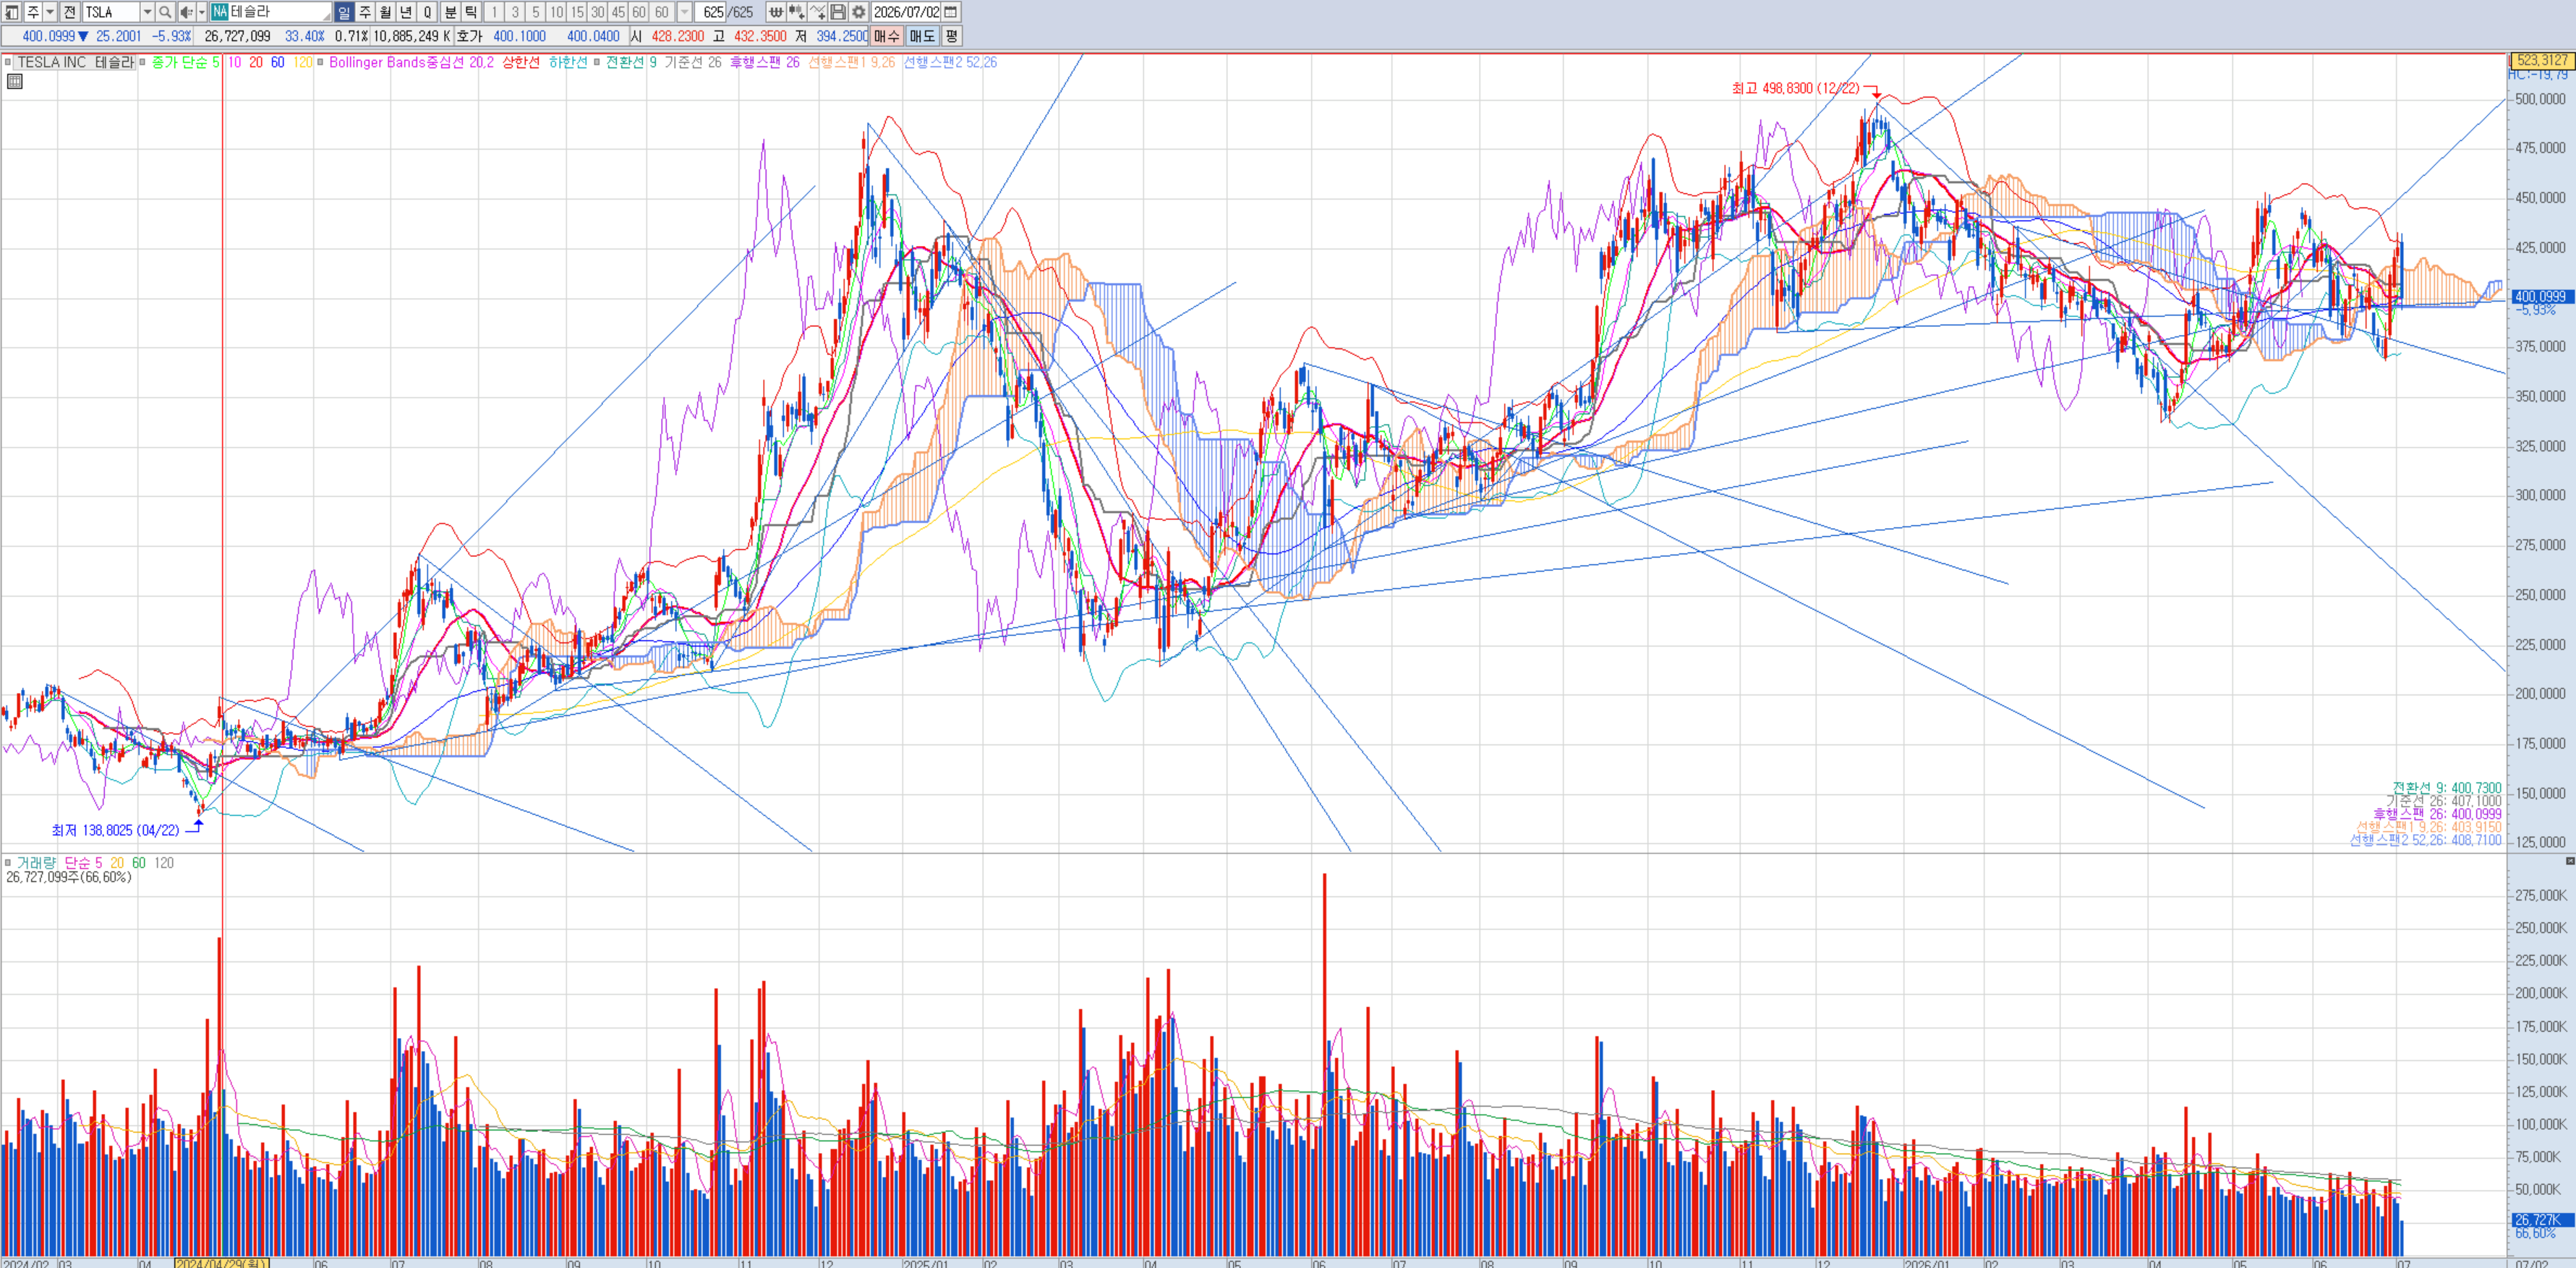The width and height of the screenshot is (2576, 1268).
Task: Toggle the TESLA INC 테슬라 series marker
Action: (x=8, y=62)
